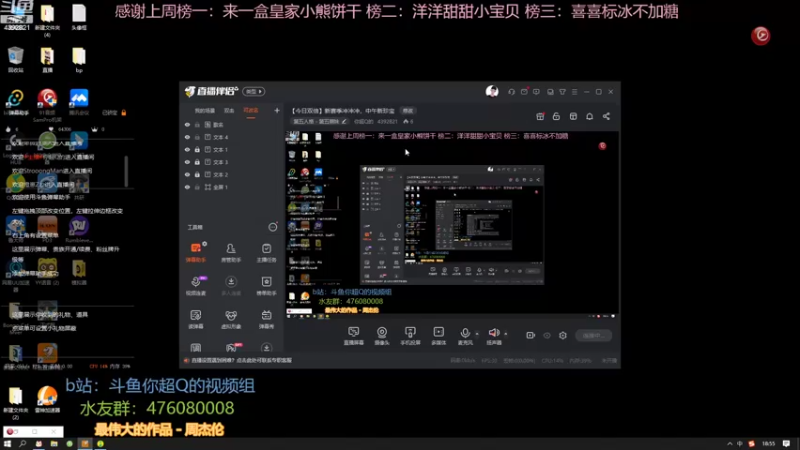Toggle visibility eye of 文本 4 layer

187,137
